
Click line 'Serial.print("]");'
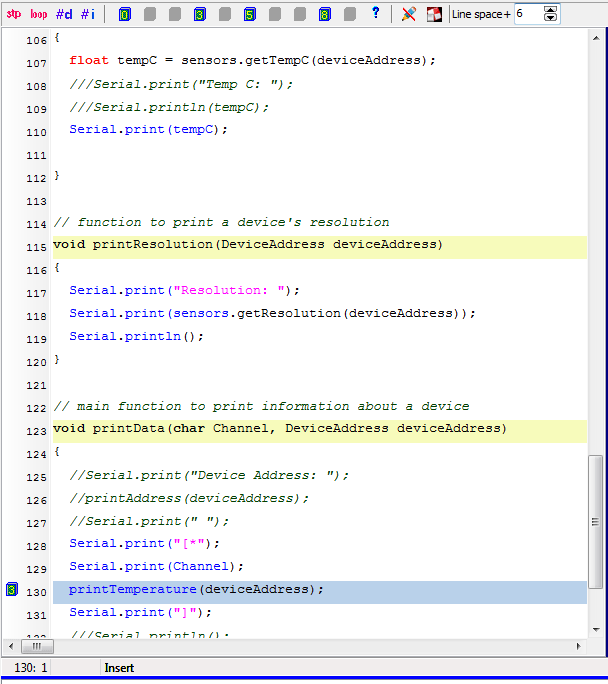pyautogui.click(x=140, y=612)
